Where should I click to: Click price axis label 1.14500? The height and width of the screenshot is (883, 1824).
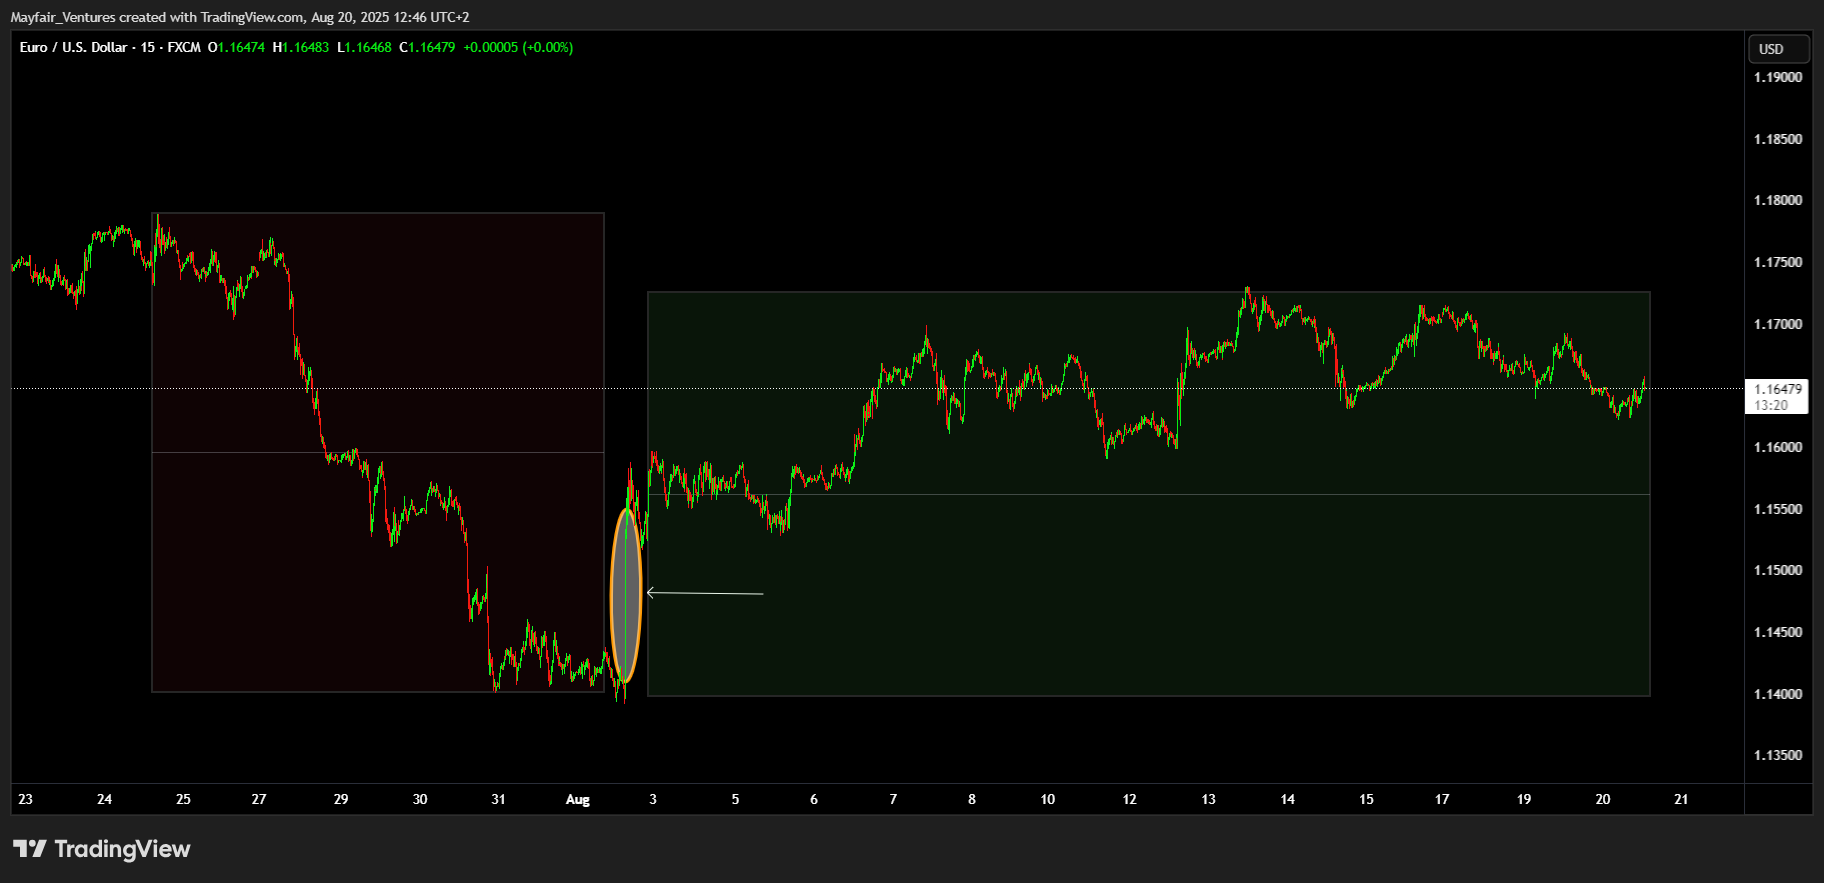click(x=1778, y=632)
